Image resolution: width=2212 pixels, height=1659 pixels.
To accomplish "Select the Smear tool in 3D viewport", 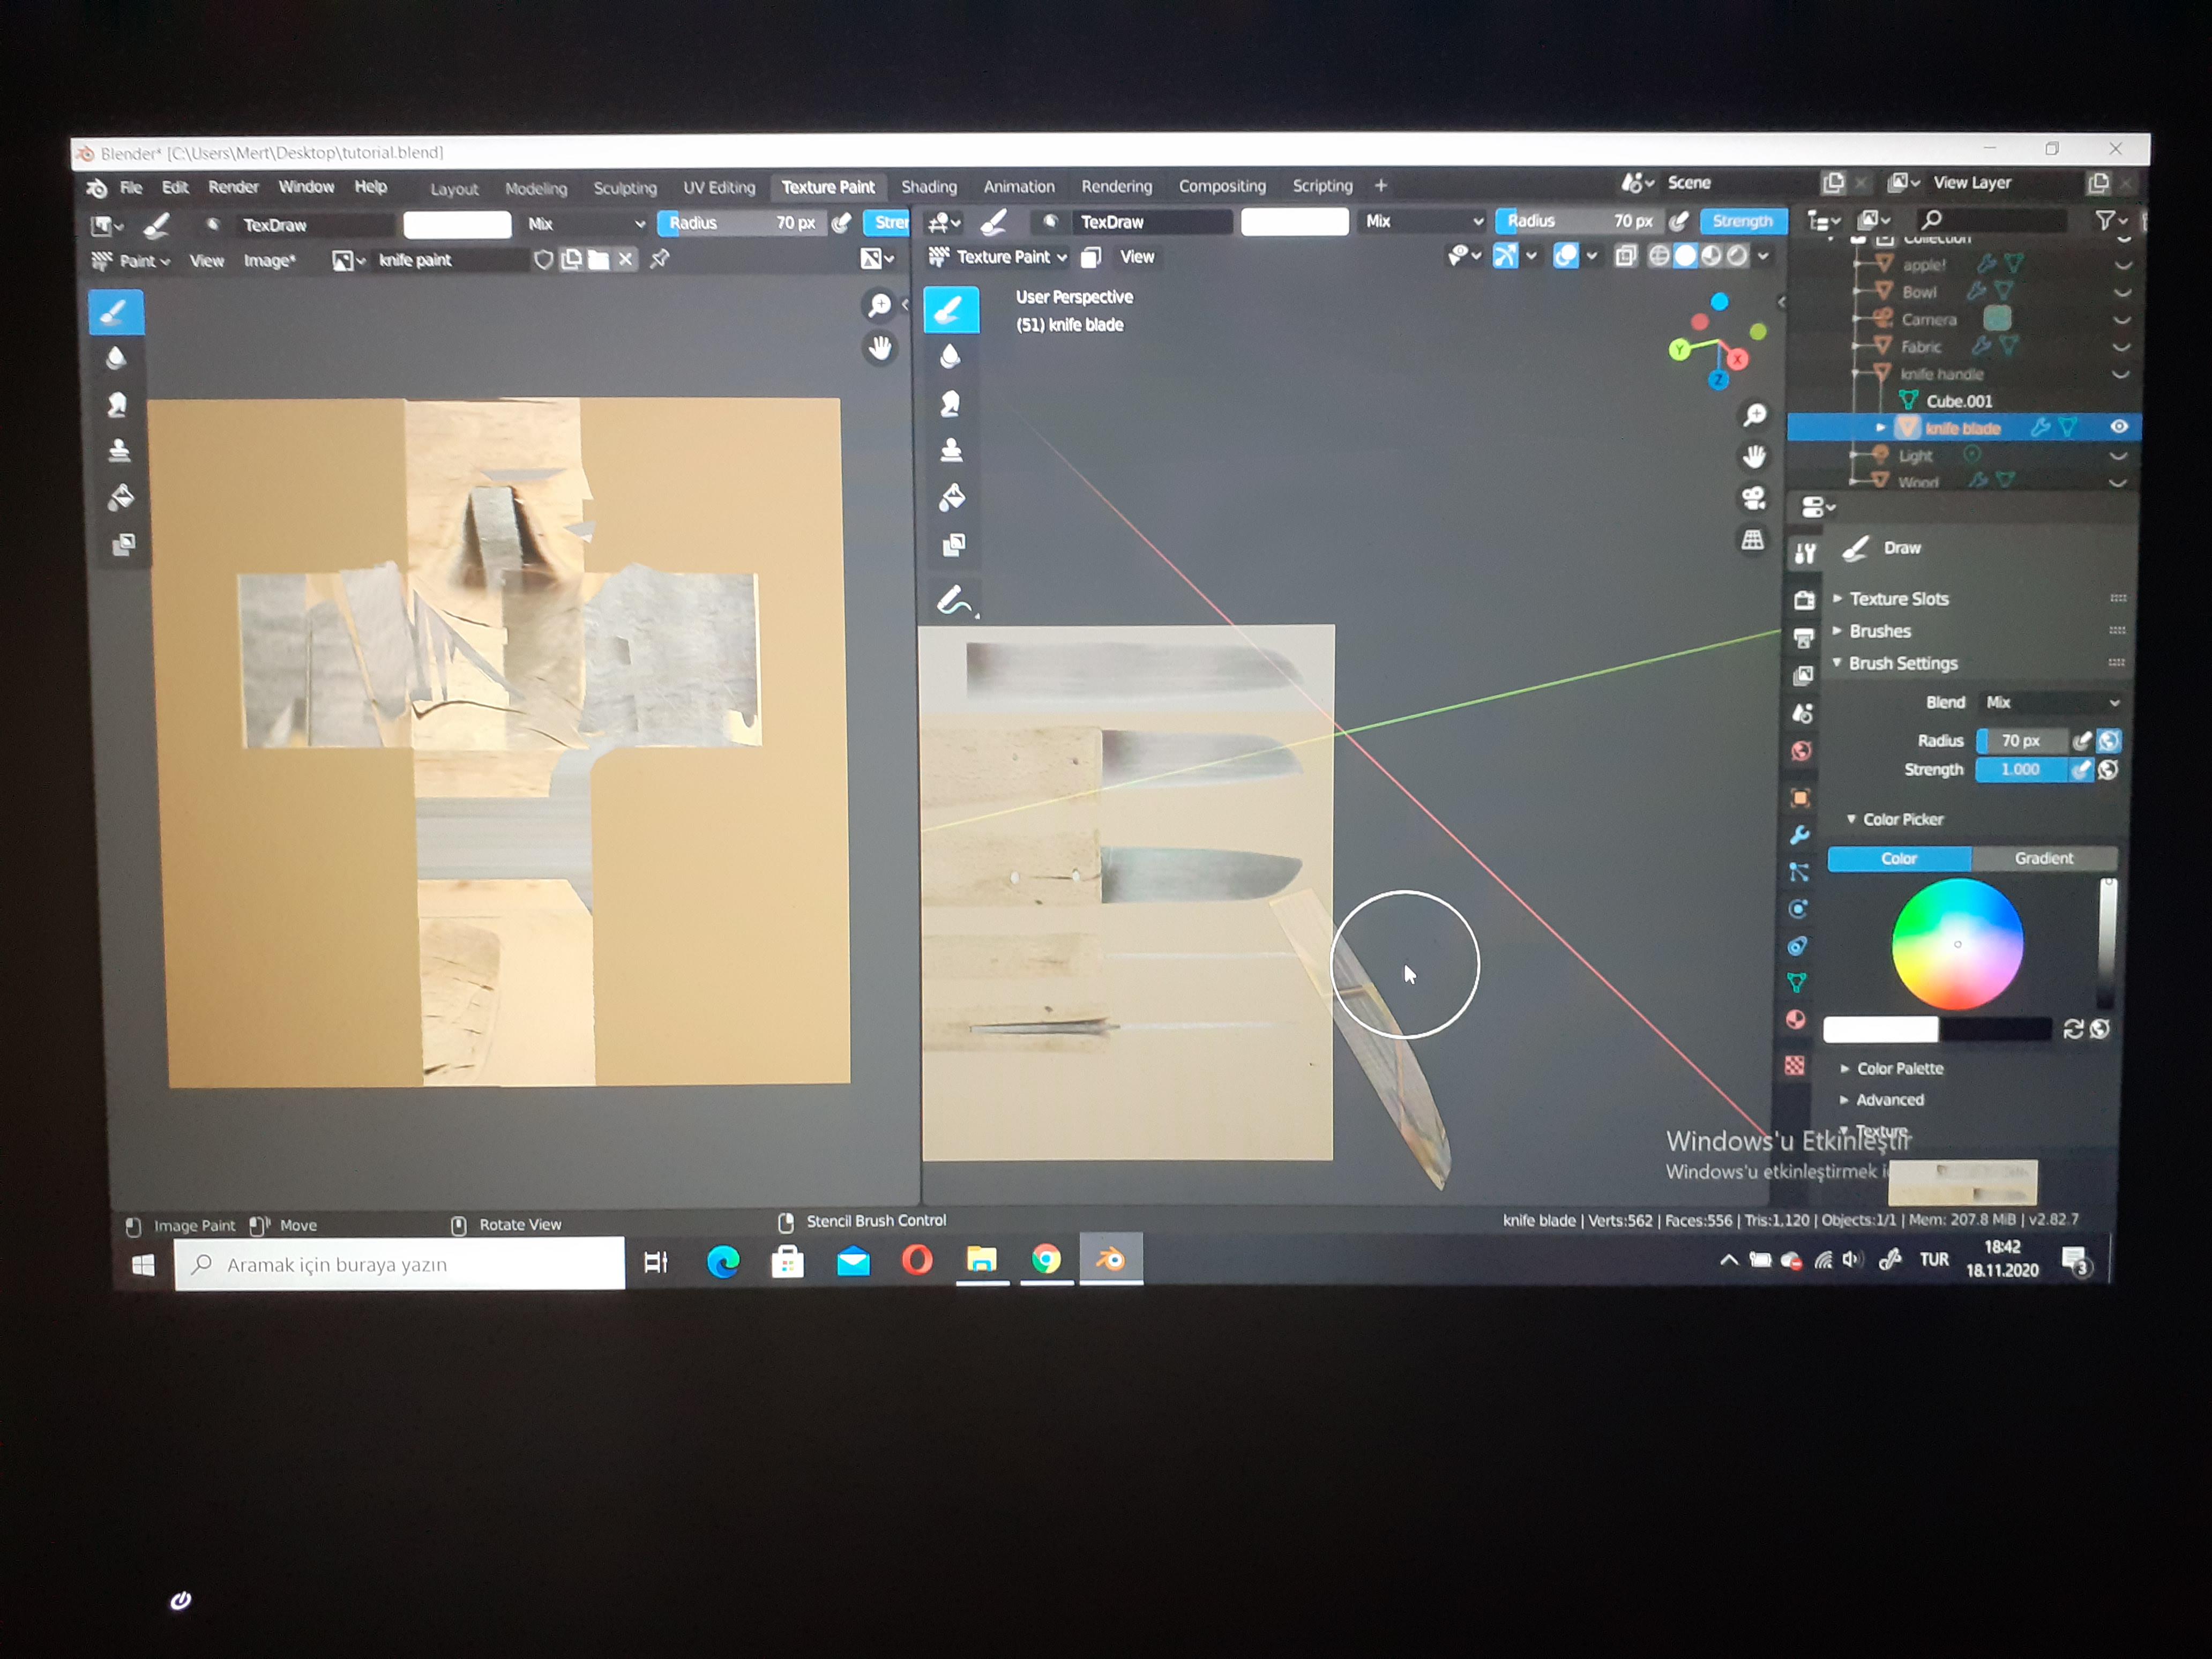I will (951, 403).
